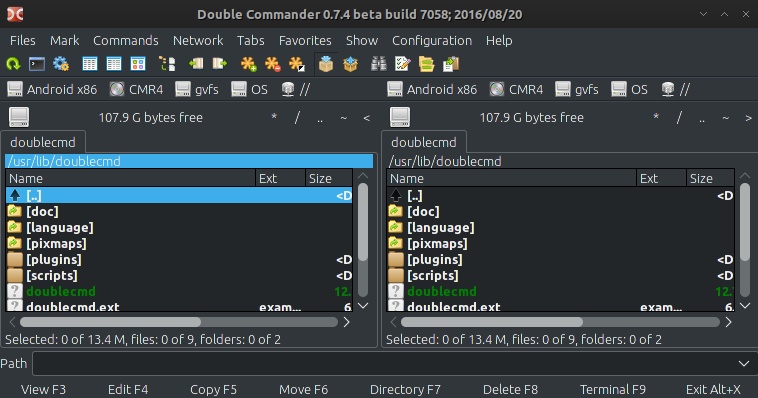Screen dimensions: 758x398
Task: Click the right panel // network drive button
Action: (x=676, y=89)
